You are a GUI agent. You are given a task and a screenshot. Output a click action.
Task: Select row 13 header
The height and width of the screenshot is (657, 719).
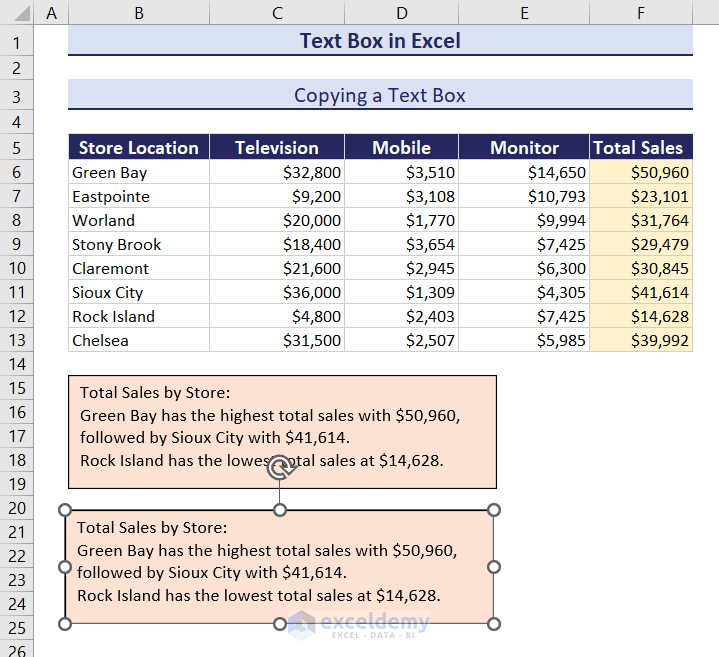[17, 340]
